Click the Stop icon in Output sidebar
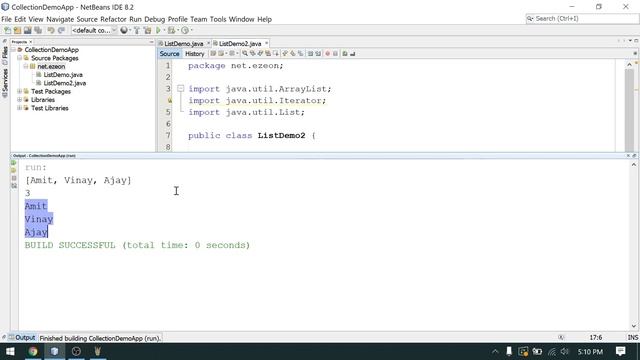Viewport: 640px width, 360px height. (x=13, y=178)
